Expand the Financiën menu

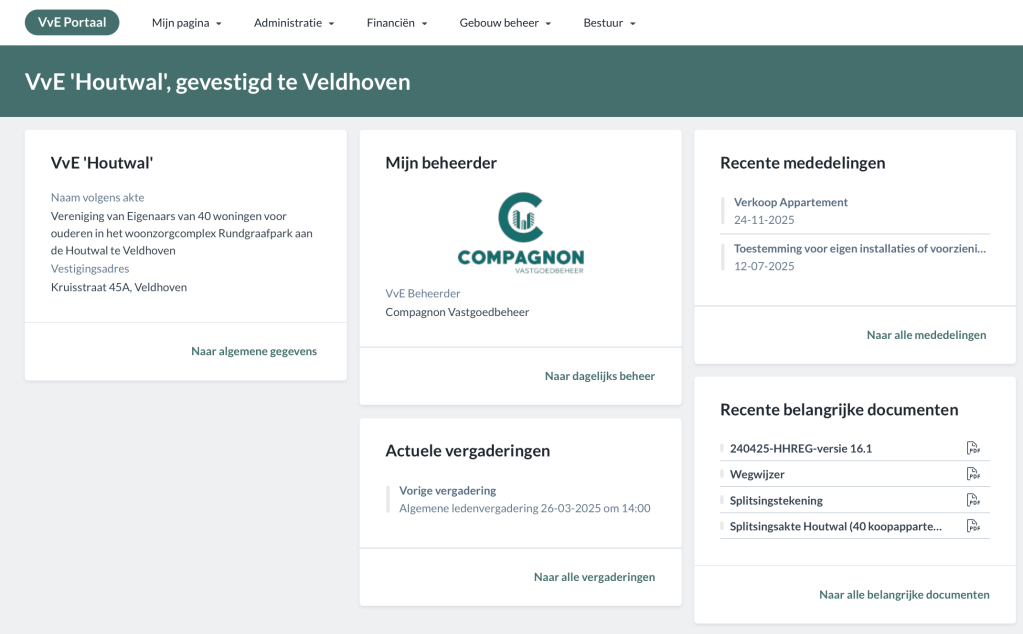pyautogui.click(x=397, y=23)
